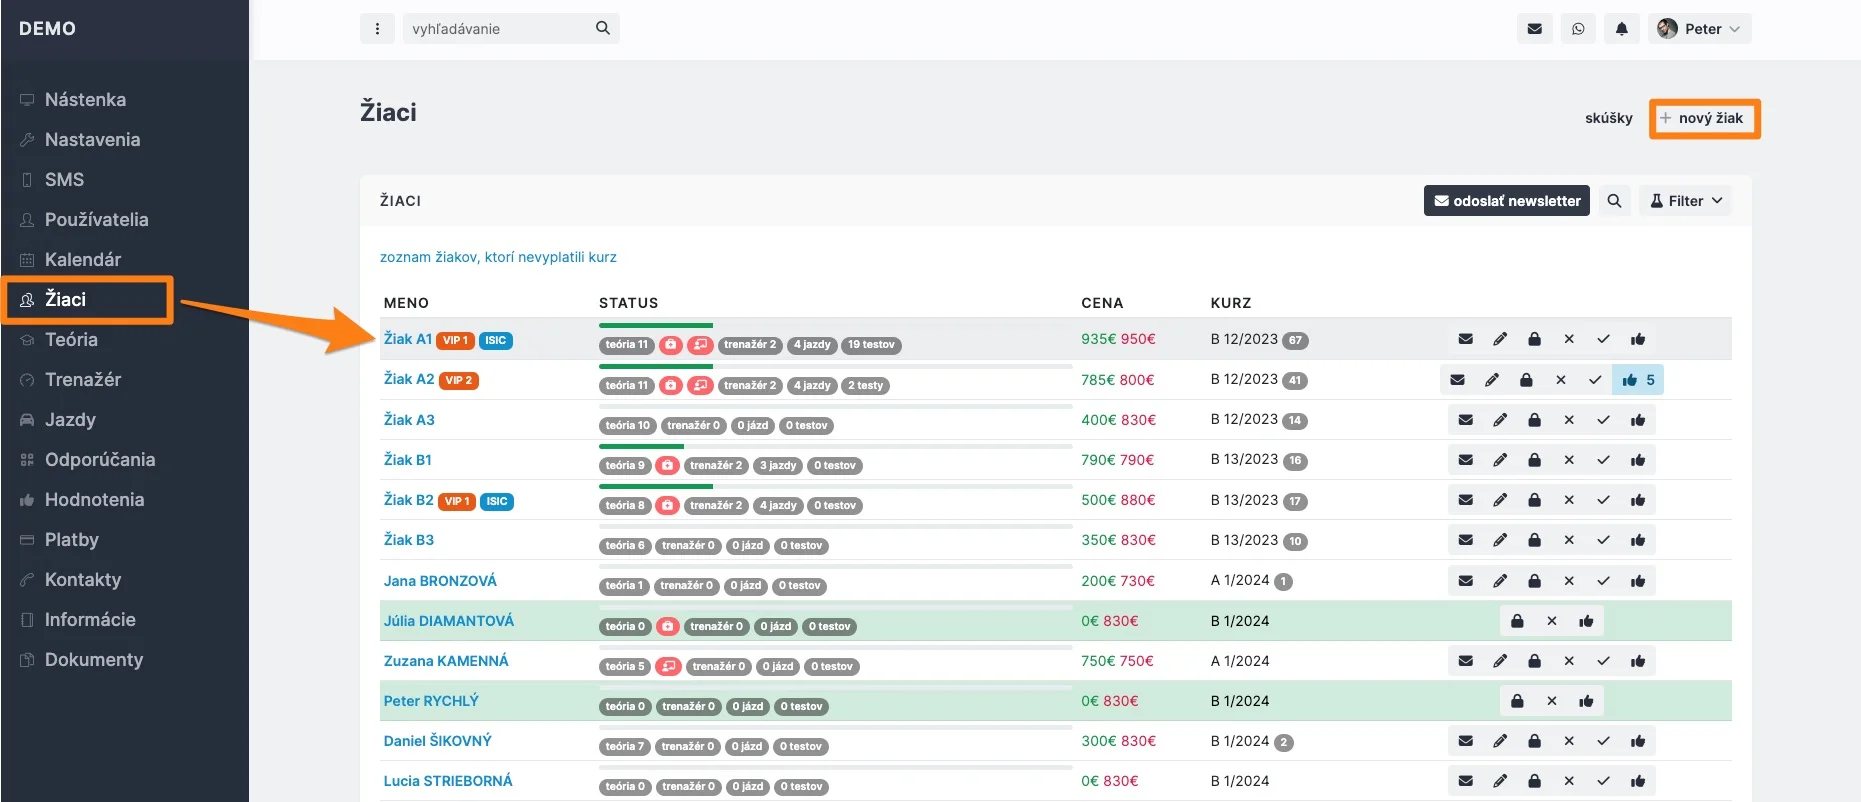Click the pencil edit icon for Žiak A1
This screenshot has height=802, width=1861.
pyautogui.click(x=1500, y=340)
